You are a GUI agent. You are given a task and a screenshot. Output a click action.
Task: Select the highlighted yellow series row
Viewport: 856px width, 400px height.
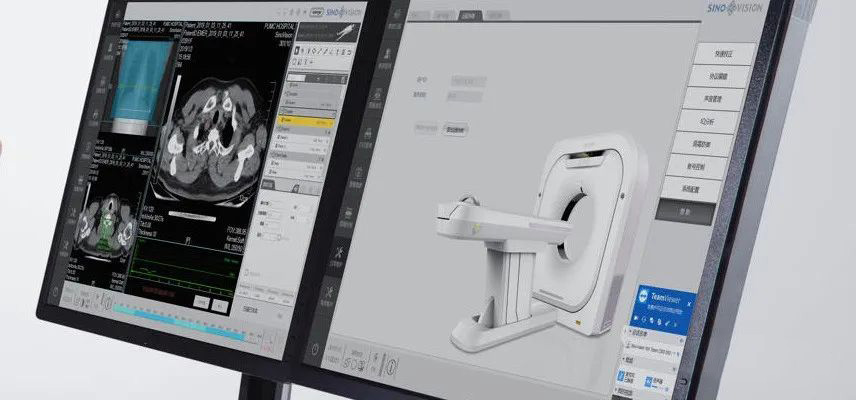[305, 121]
